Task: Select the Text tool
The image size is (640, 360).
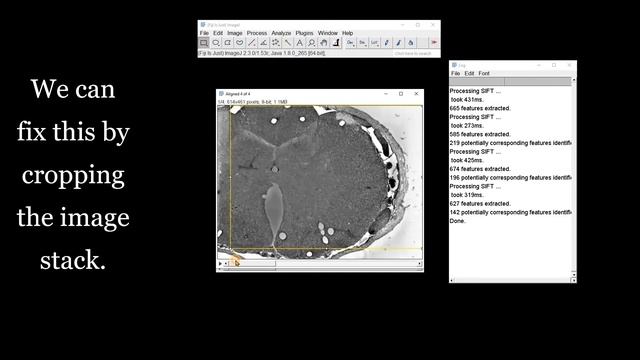Action: tap(300, 43)
